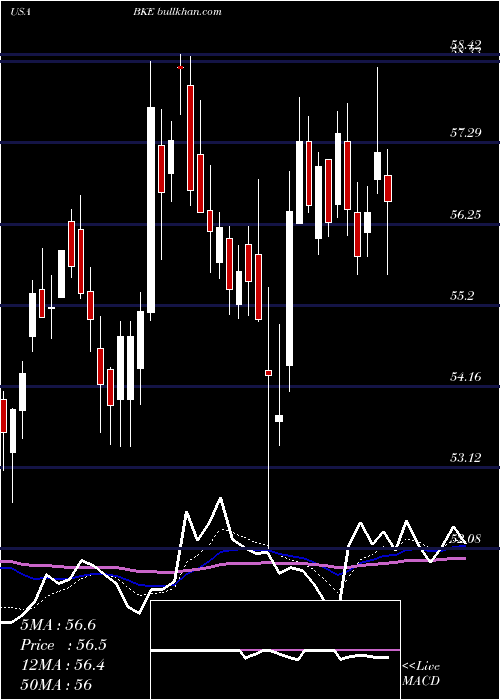Click inside the MACD inset panel
The width and height of the screenshot is (500, 700).
[x=275, y=650]
